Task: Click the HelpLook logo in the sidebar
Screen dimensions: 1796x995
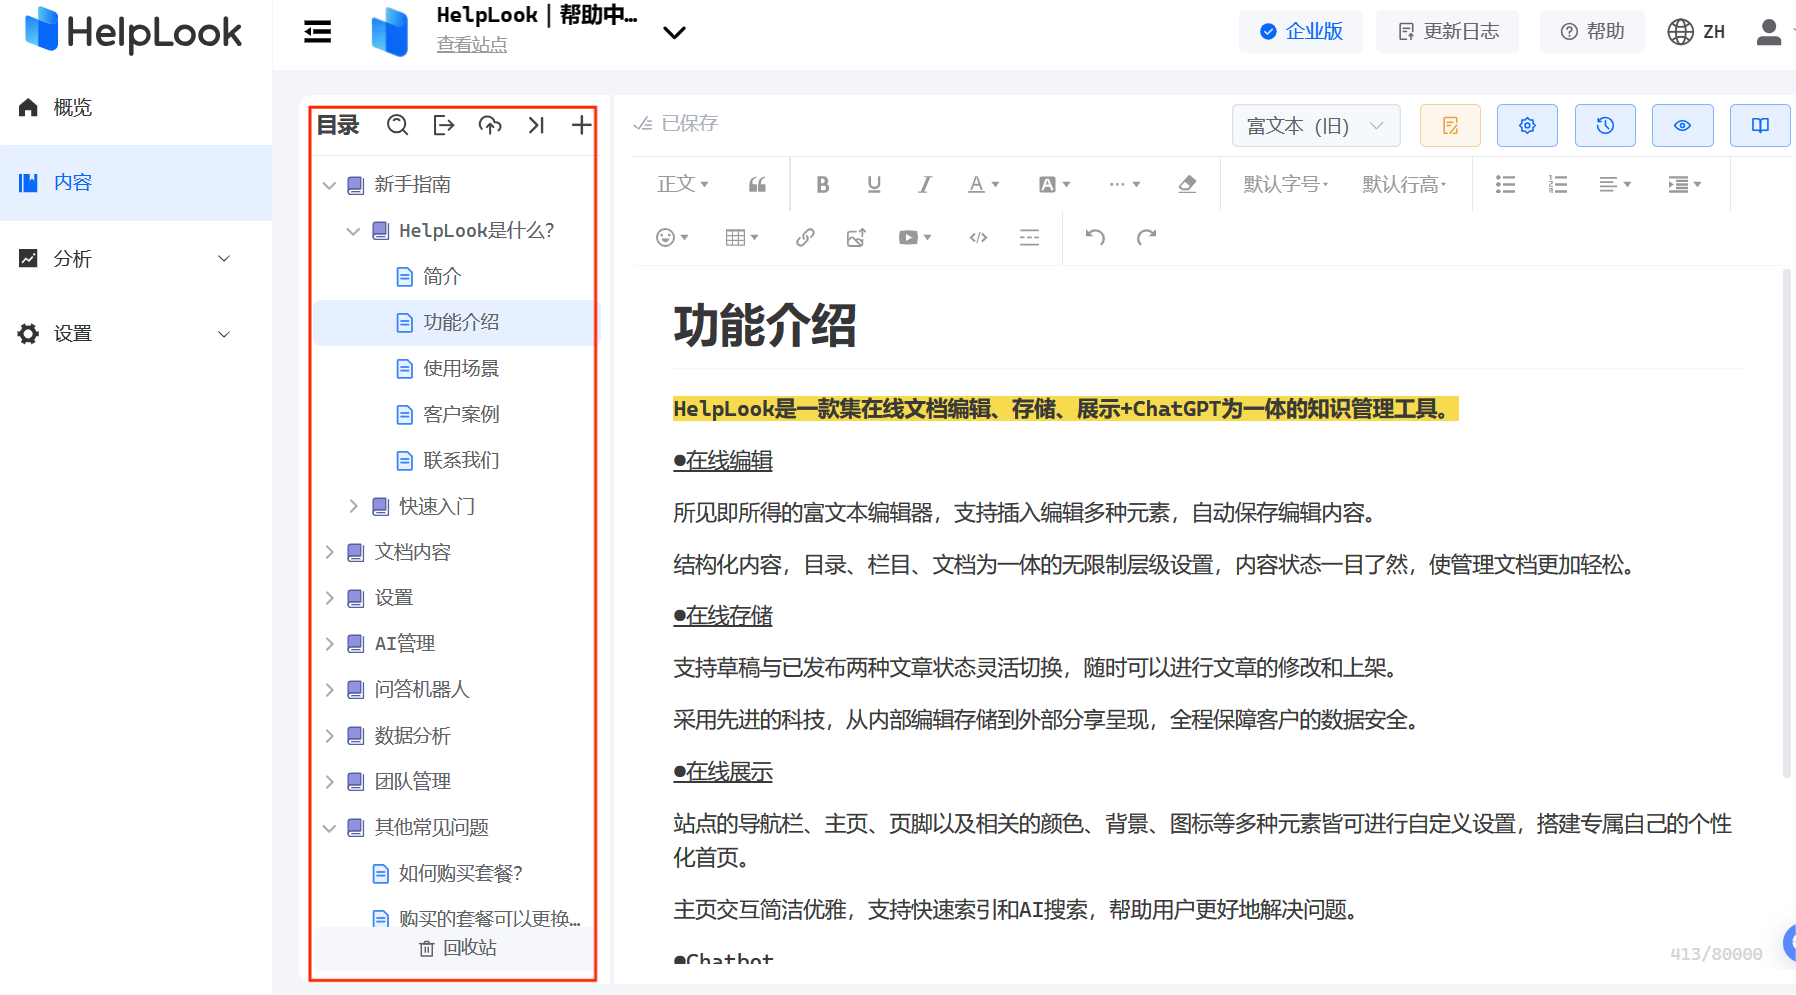Action: tap(133, 31)
